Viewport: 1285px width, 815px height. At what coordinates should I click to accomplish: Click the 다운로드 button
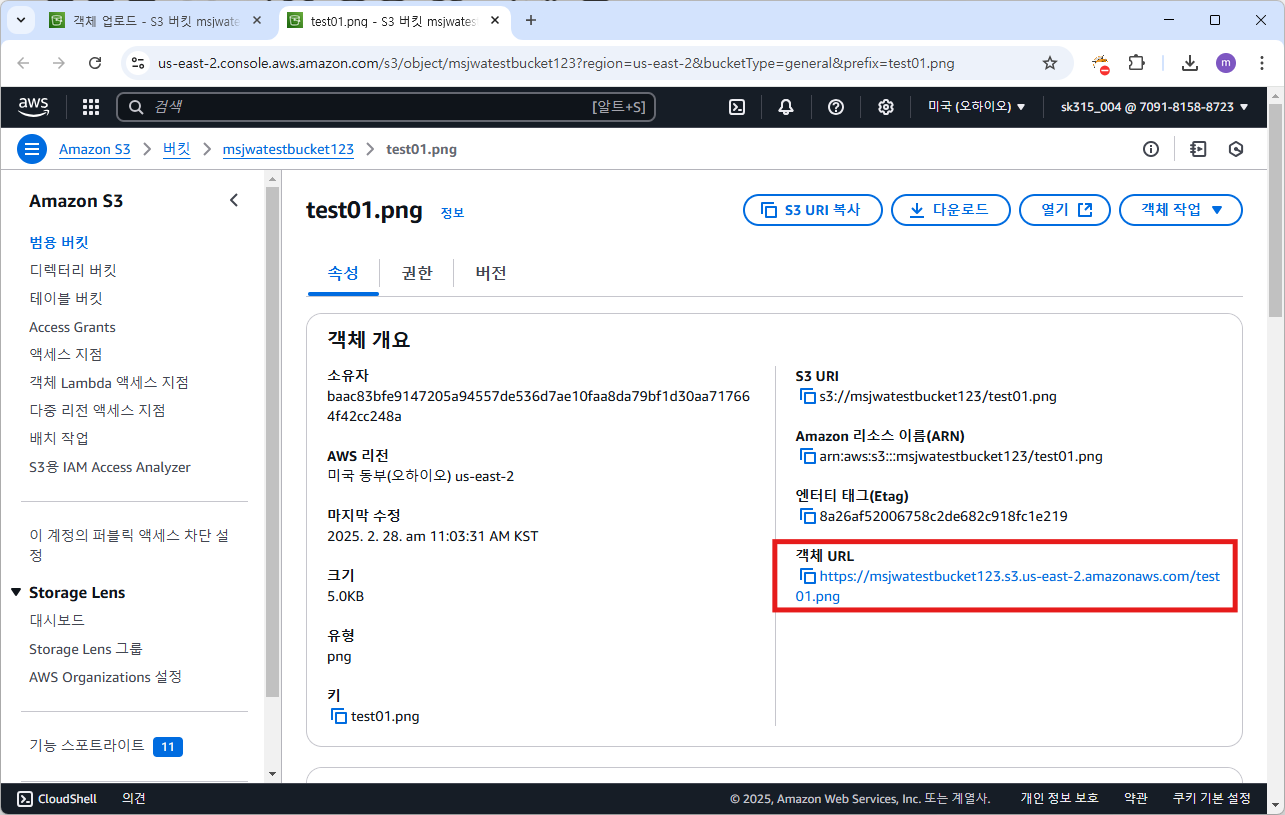click(949, 210)
